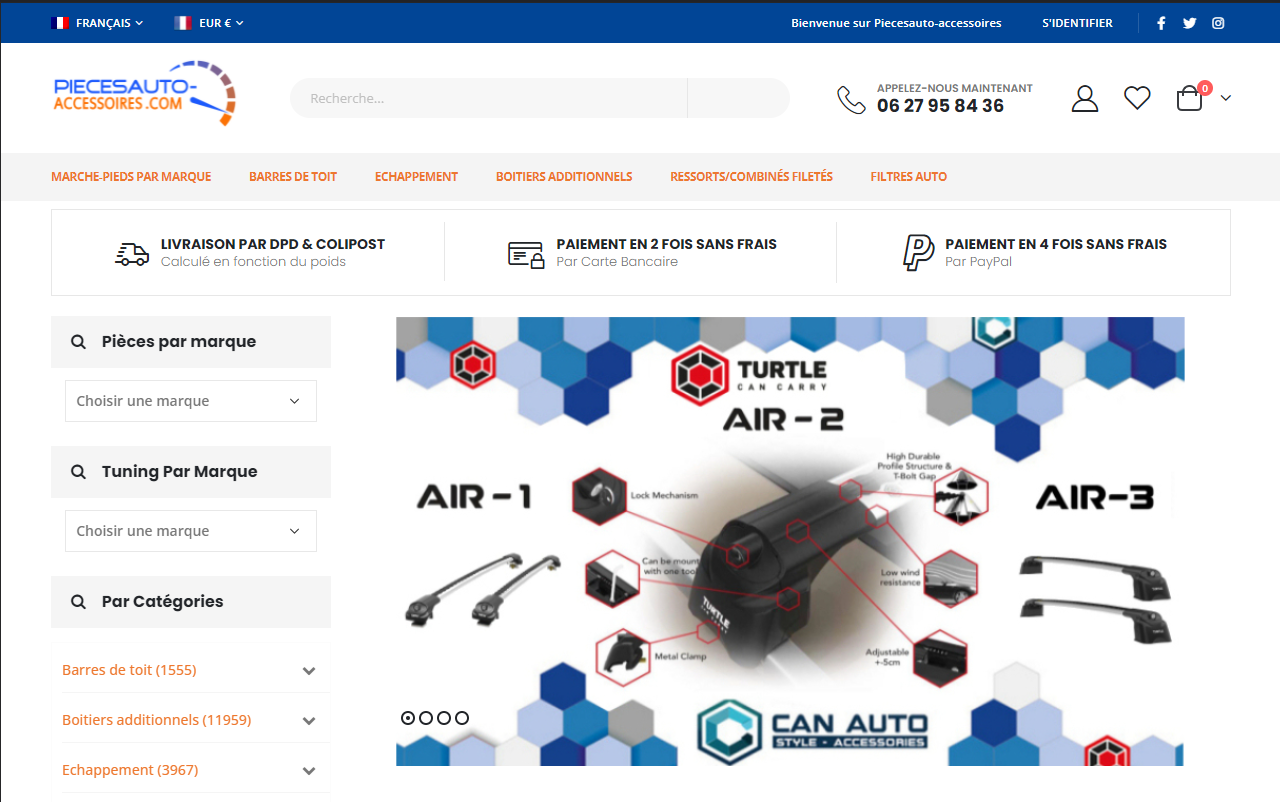Click the Piecesauto-accessoires.com logo
Viewport: 1280px width, 802px height.
[145, 93]
